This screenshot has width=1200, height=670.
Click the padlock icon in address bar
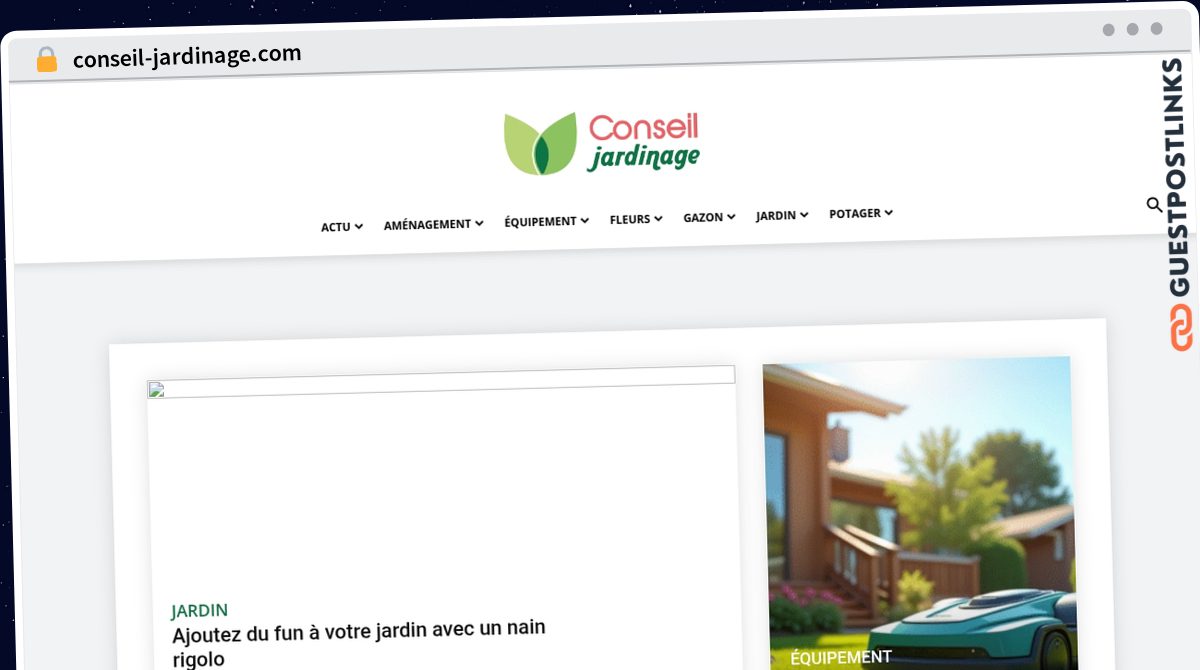coord(46,60)
